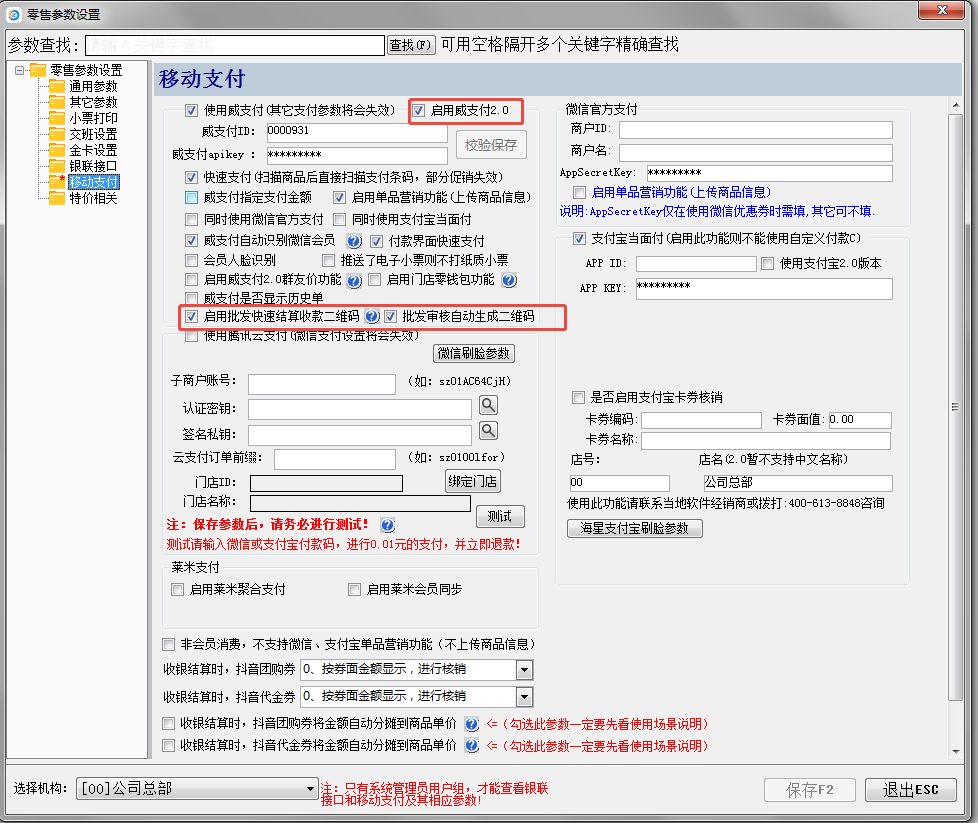Click folder icon of 特价相关
The image size is (978, 823).
[x=57, y=198]
